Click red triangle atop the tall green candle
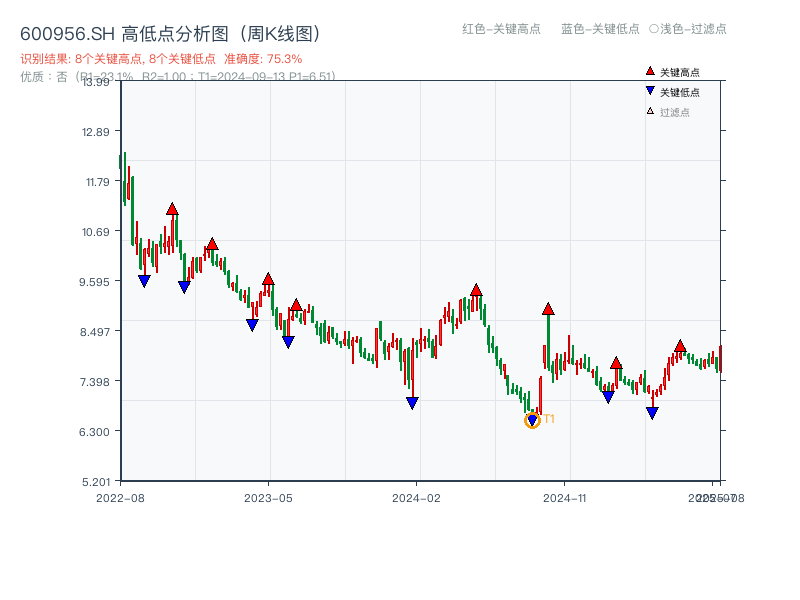This screenshot has width=800, height=600. pos(548,309)
